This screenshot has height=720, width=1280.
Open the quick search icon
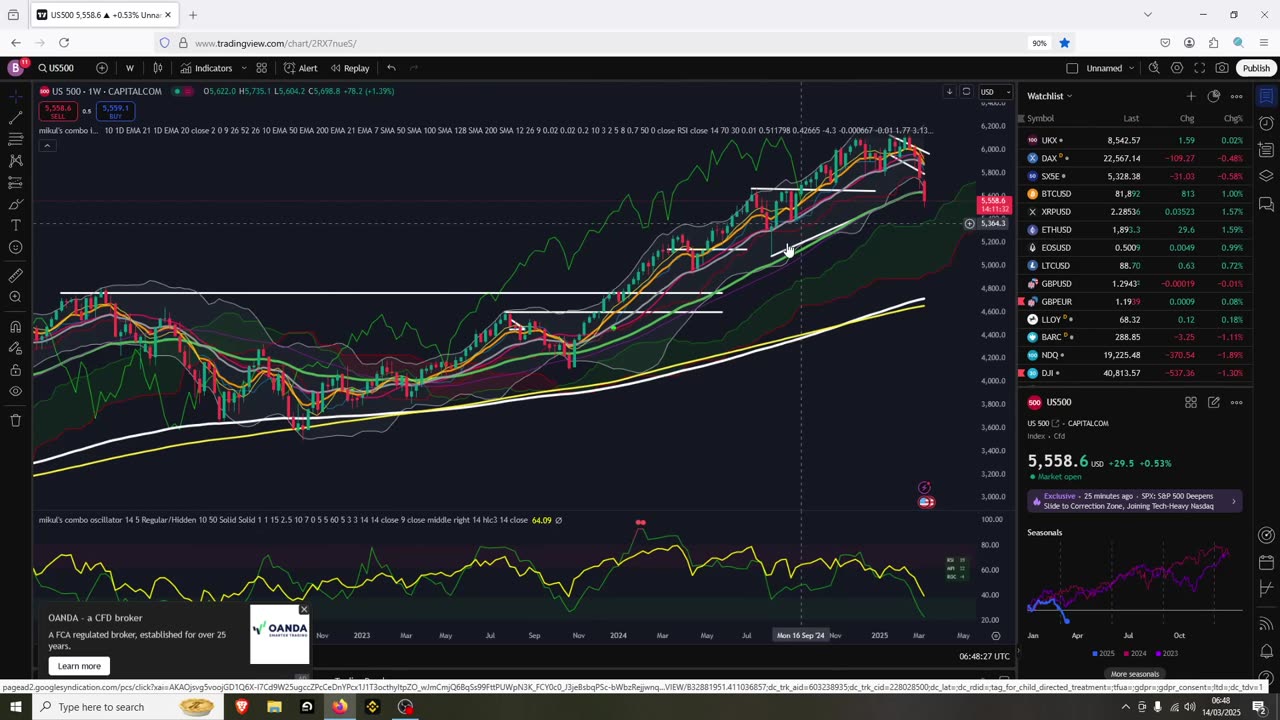coord(1154,68)
